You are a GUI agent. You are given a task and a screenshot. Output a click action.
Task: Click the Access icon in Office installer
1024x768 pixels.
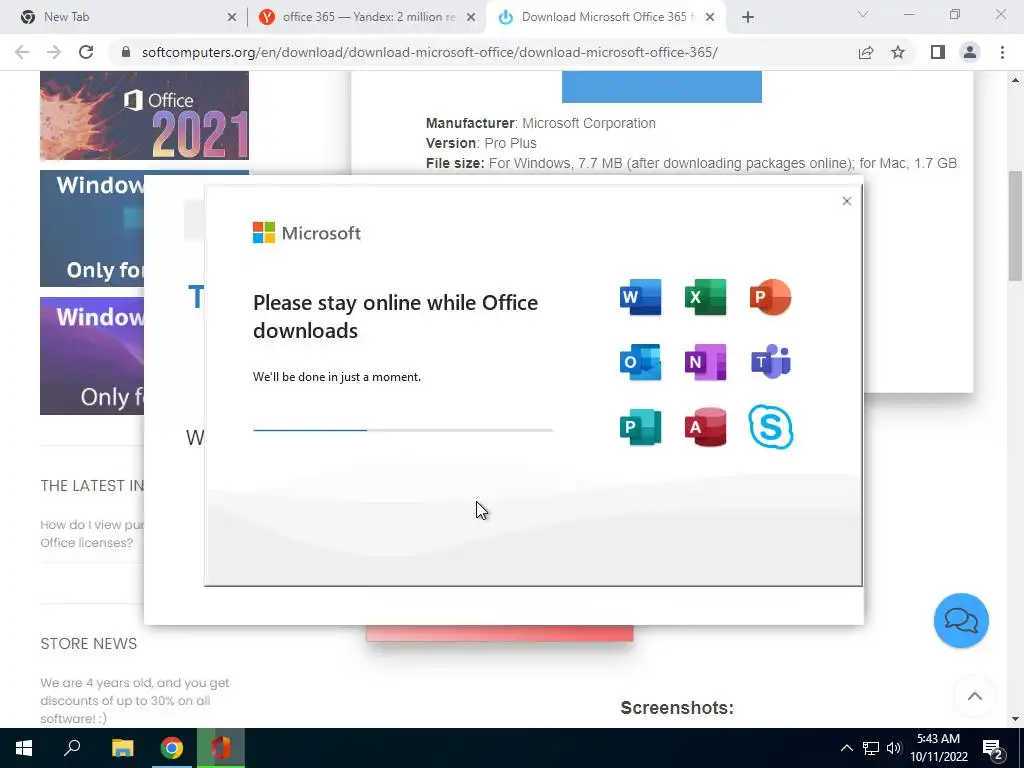(705, 427)
